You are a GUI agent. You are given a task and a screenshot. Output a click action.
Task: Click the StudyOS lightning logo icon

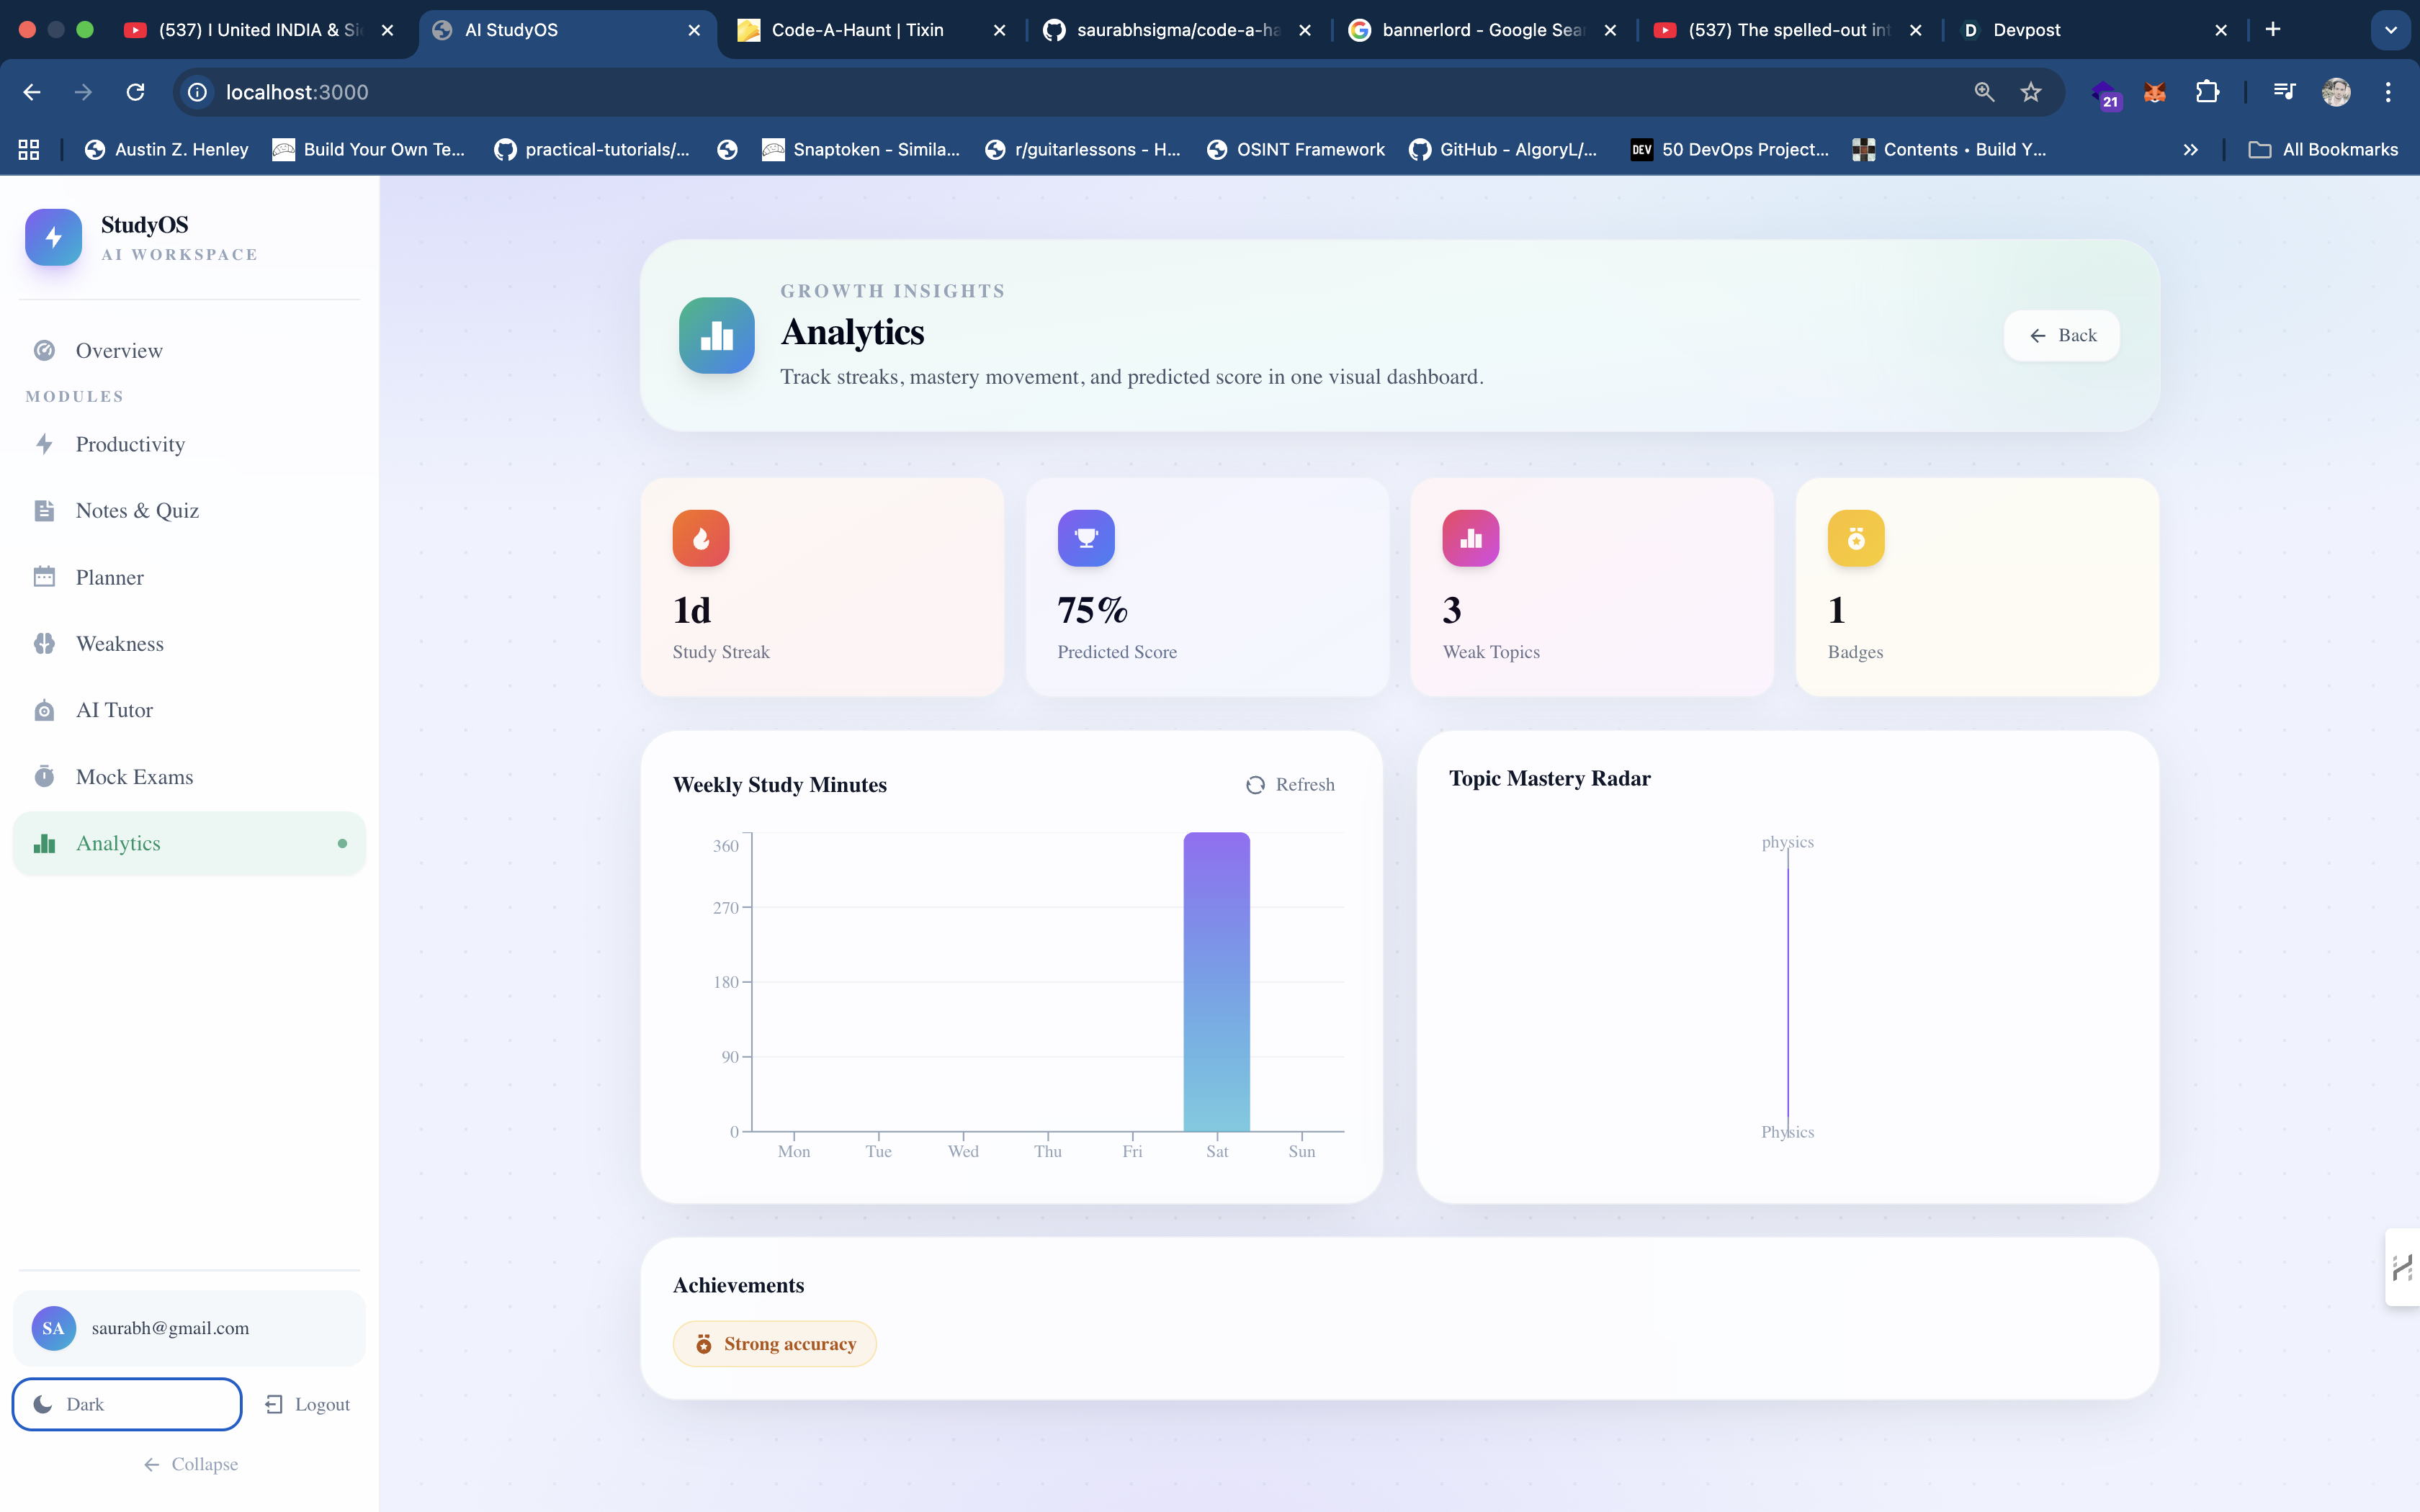coord(53,237)
